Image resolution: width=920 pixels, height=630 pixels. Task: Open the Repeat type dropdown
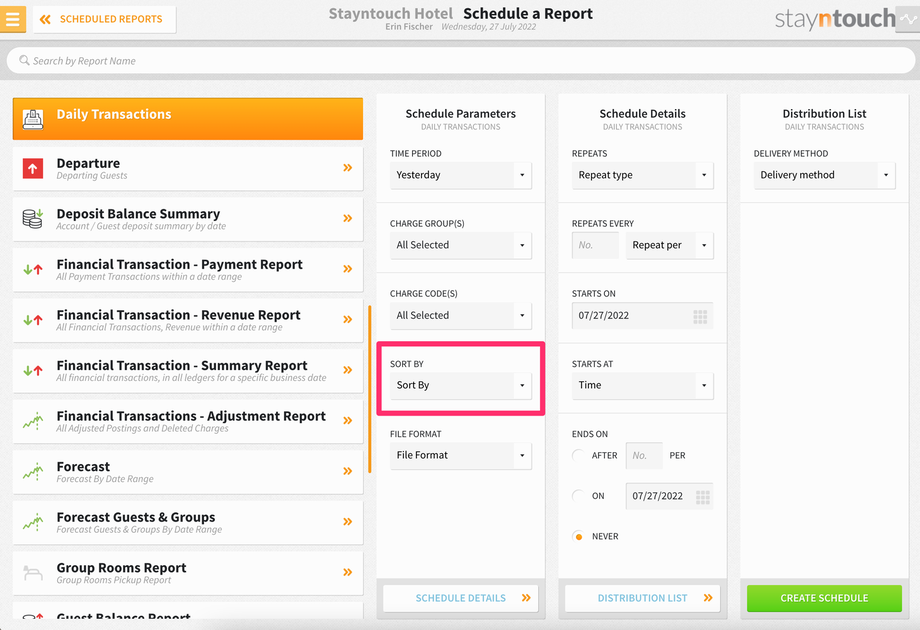coord(642,175)
